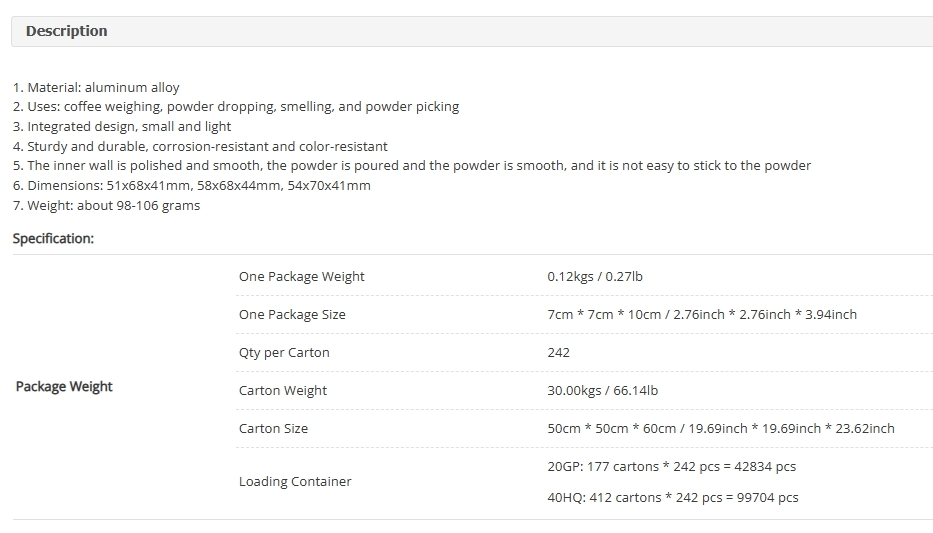Click the Specification heading
This screenshot has width=933, height=533.
point(53,238)
